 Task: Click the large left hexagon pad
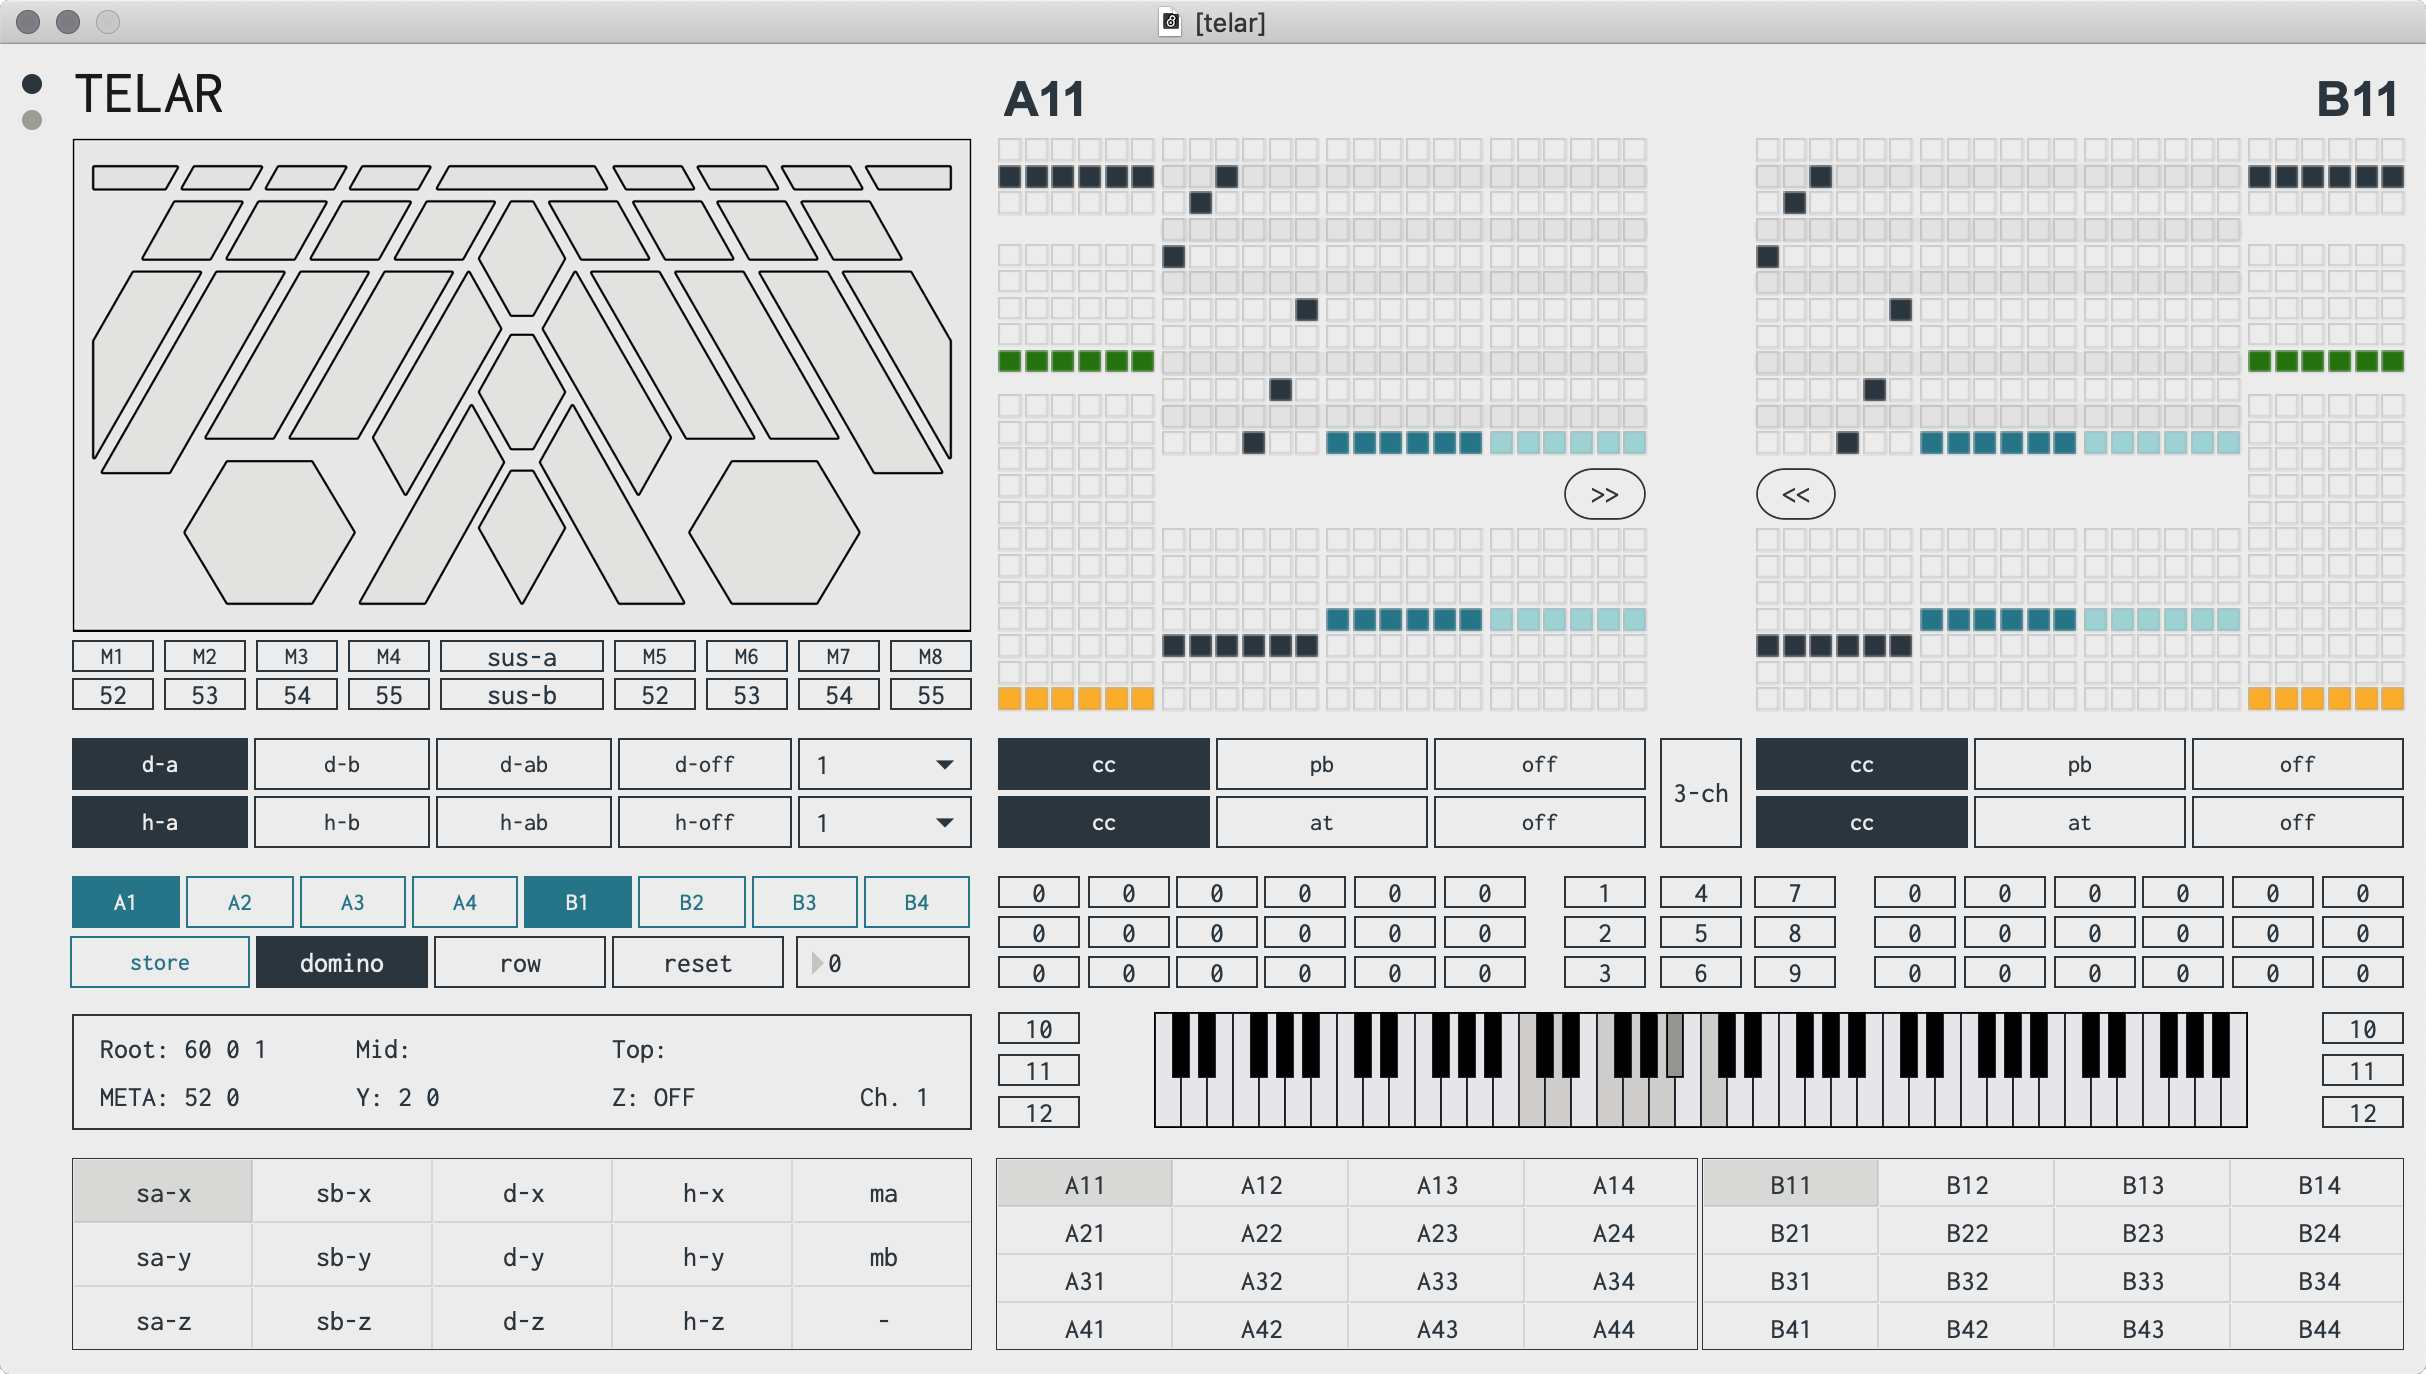270,532
